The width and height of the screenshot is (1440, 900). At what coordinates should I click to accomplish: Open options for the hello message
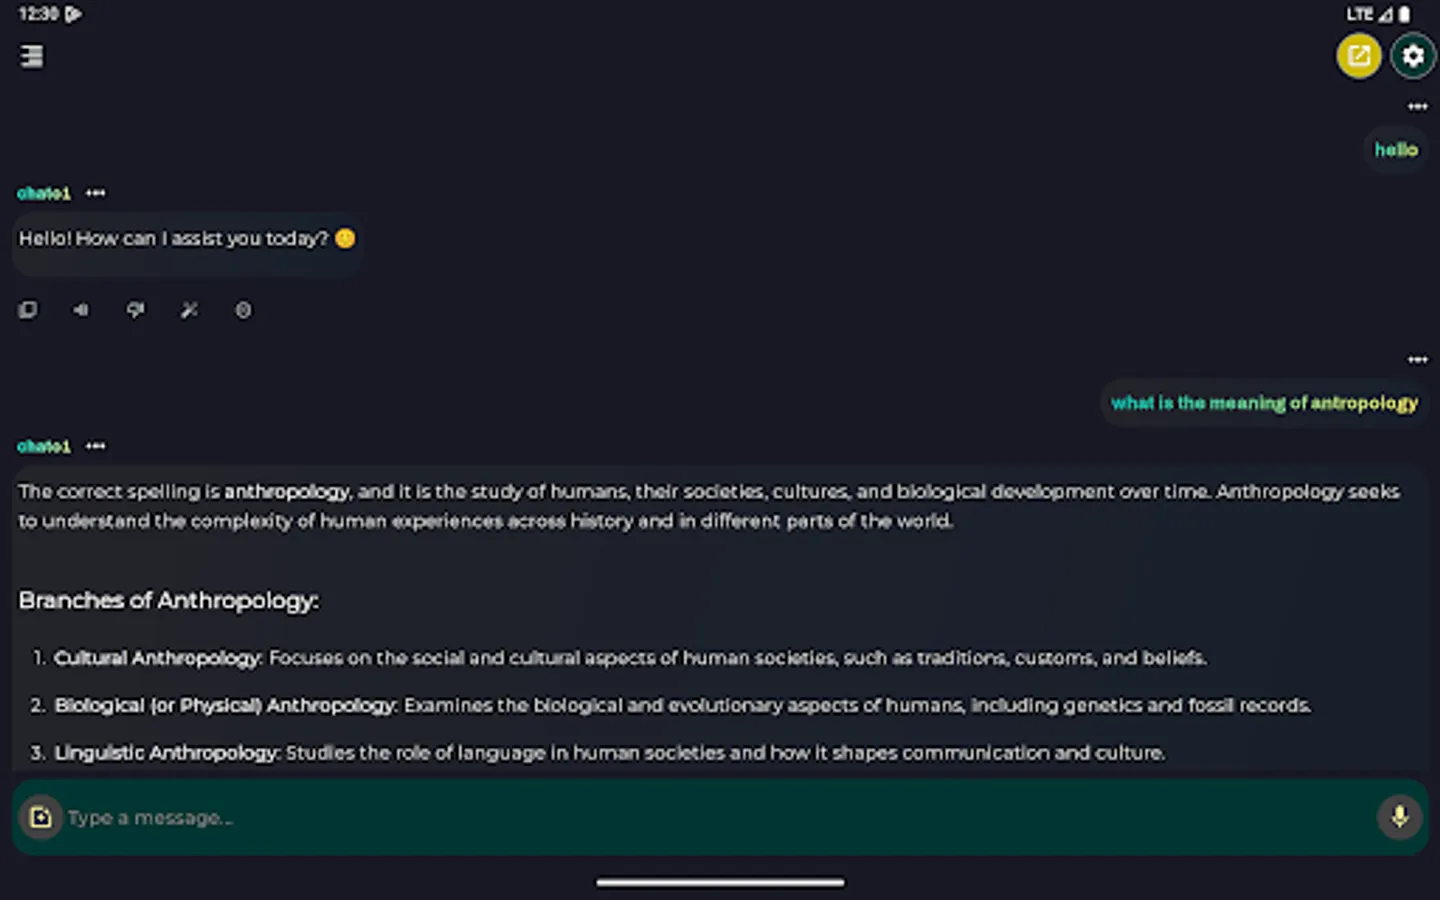[x=1418, y=106]
